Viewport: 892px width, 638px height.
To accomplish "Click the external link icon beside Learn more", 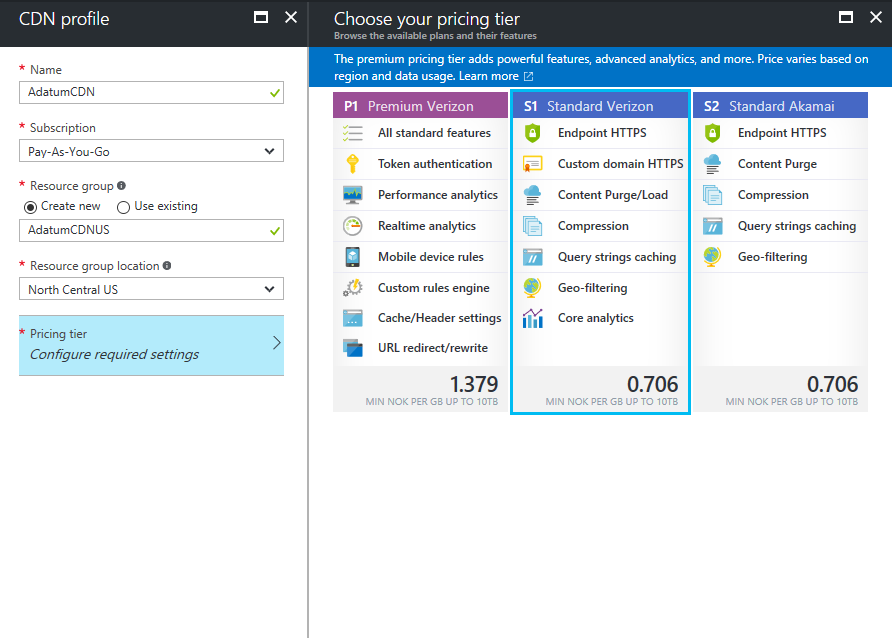I will [528, 76].
